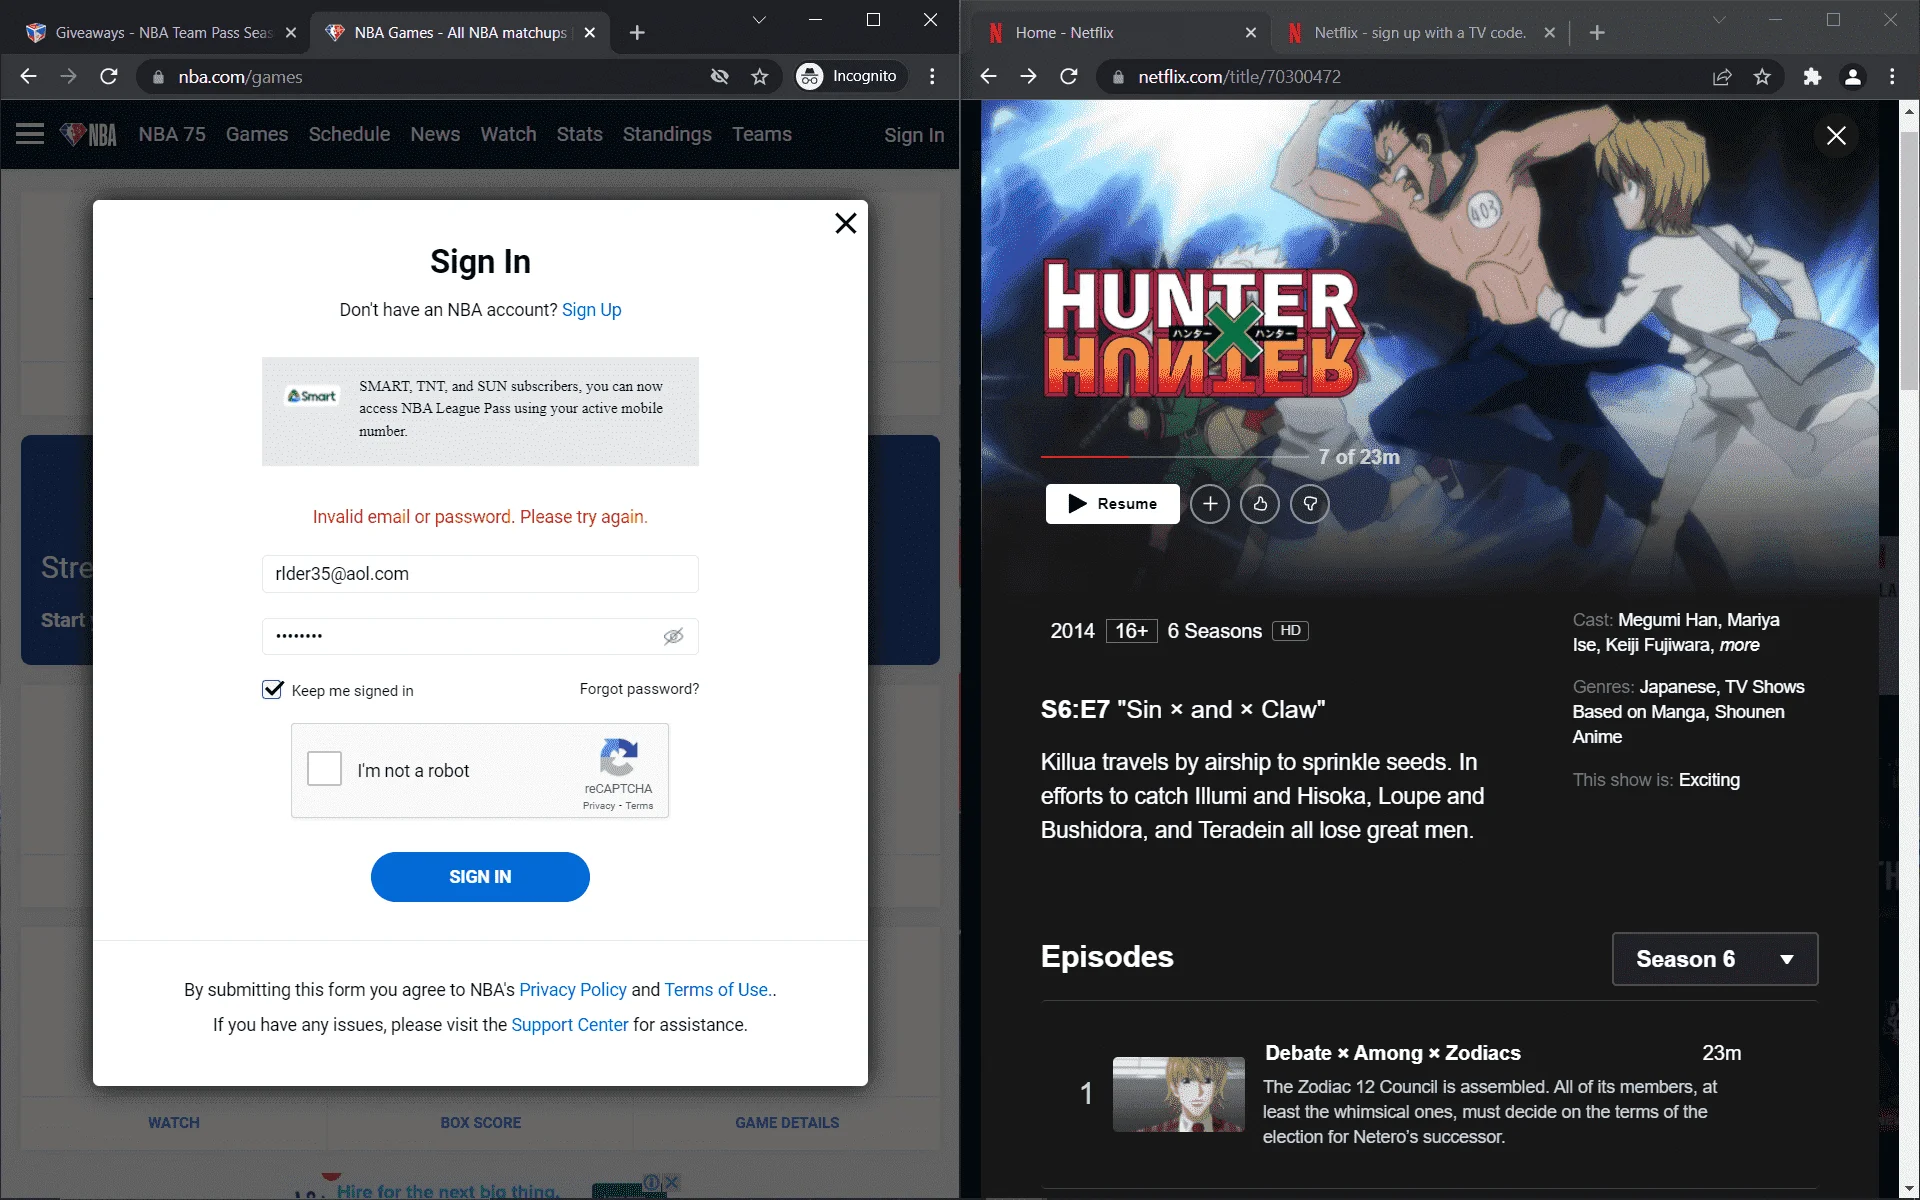Open the Games menu on NBA site
The height and width of the screenshot is (1200, 1920).
pos(257,134)
